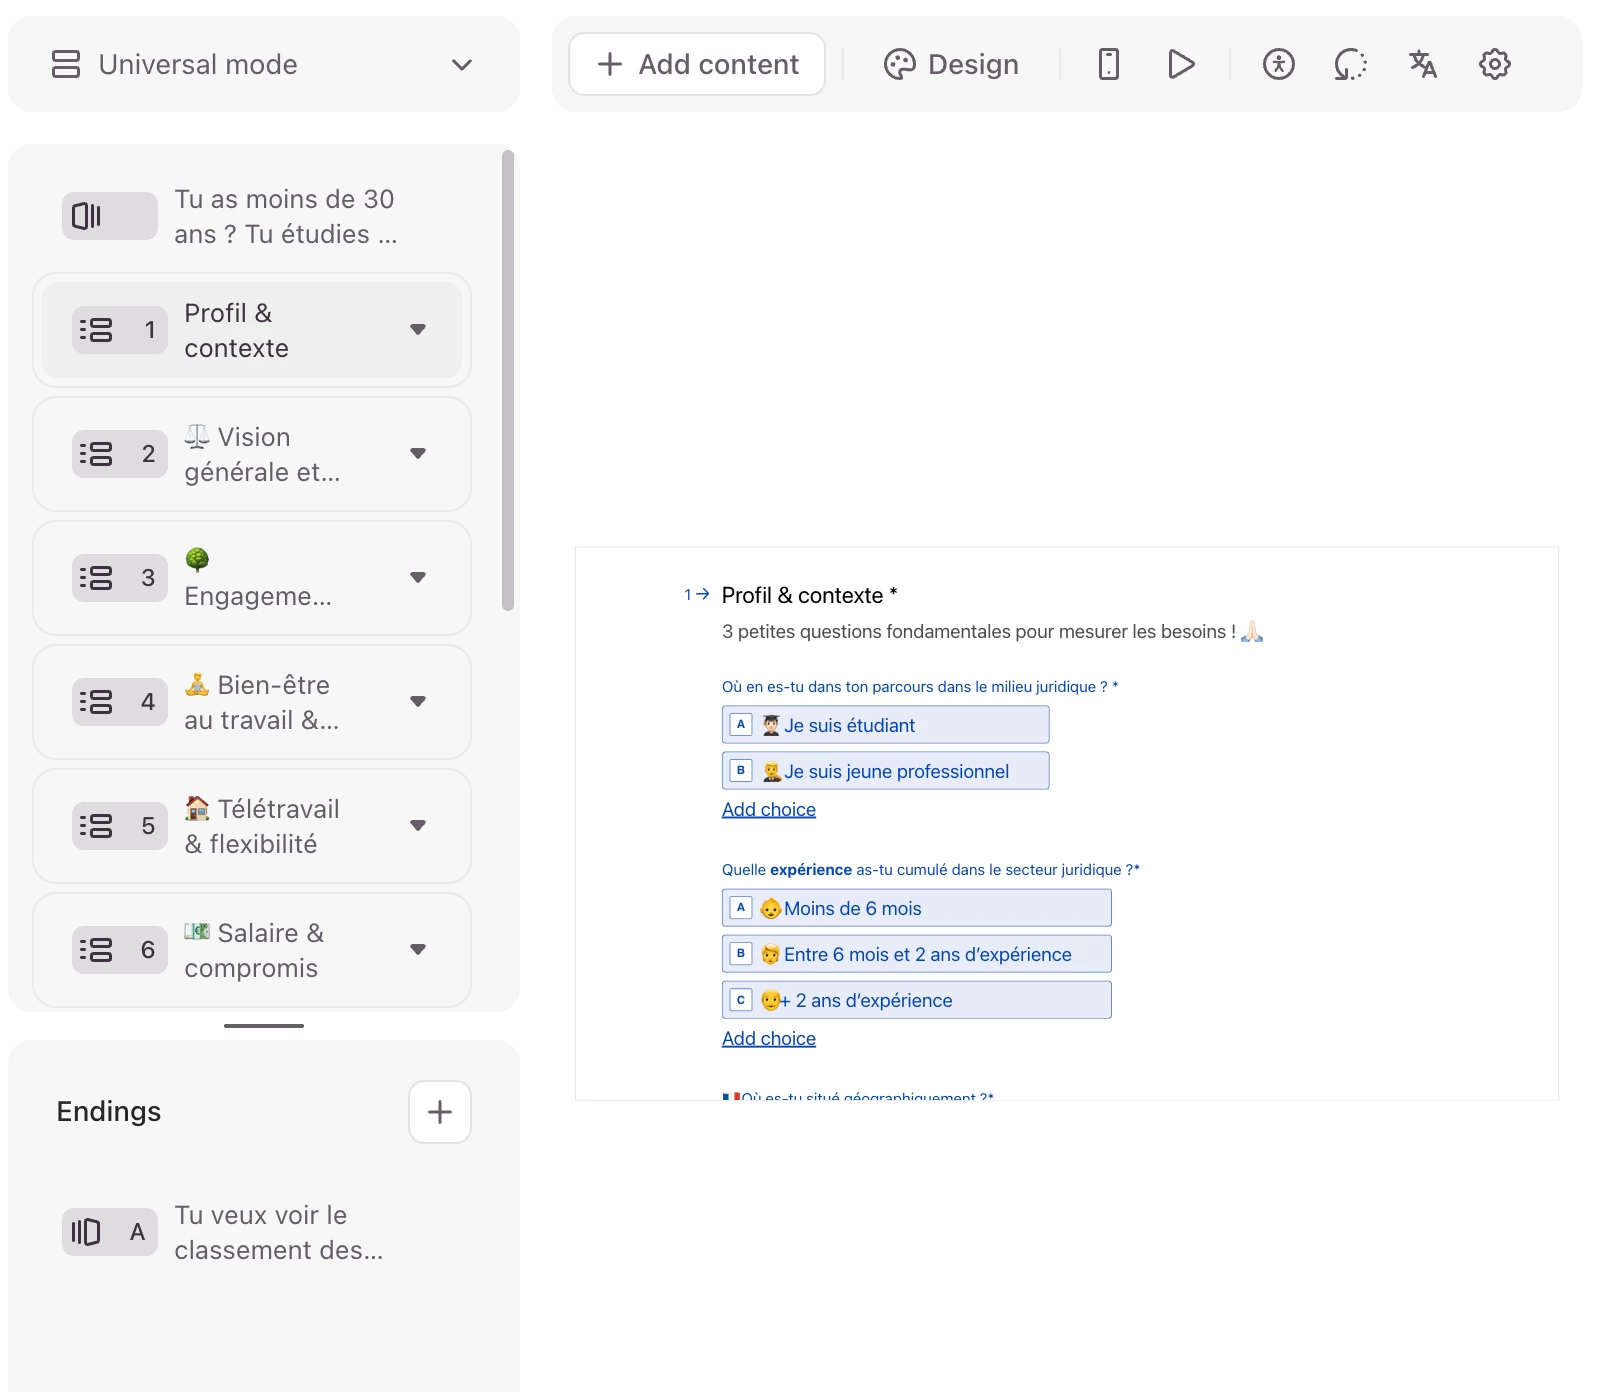Click the play preview icon

point(1181,64)
